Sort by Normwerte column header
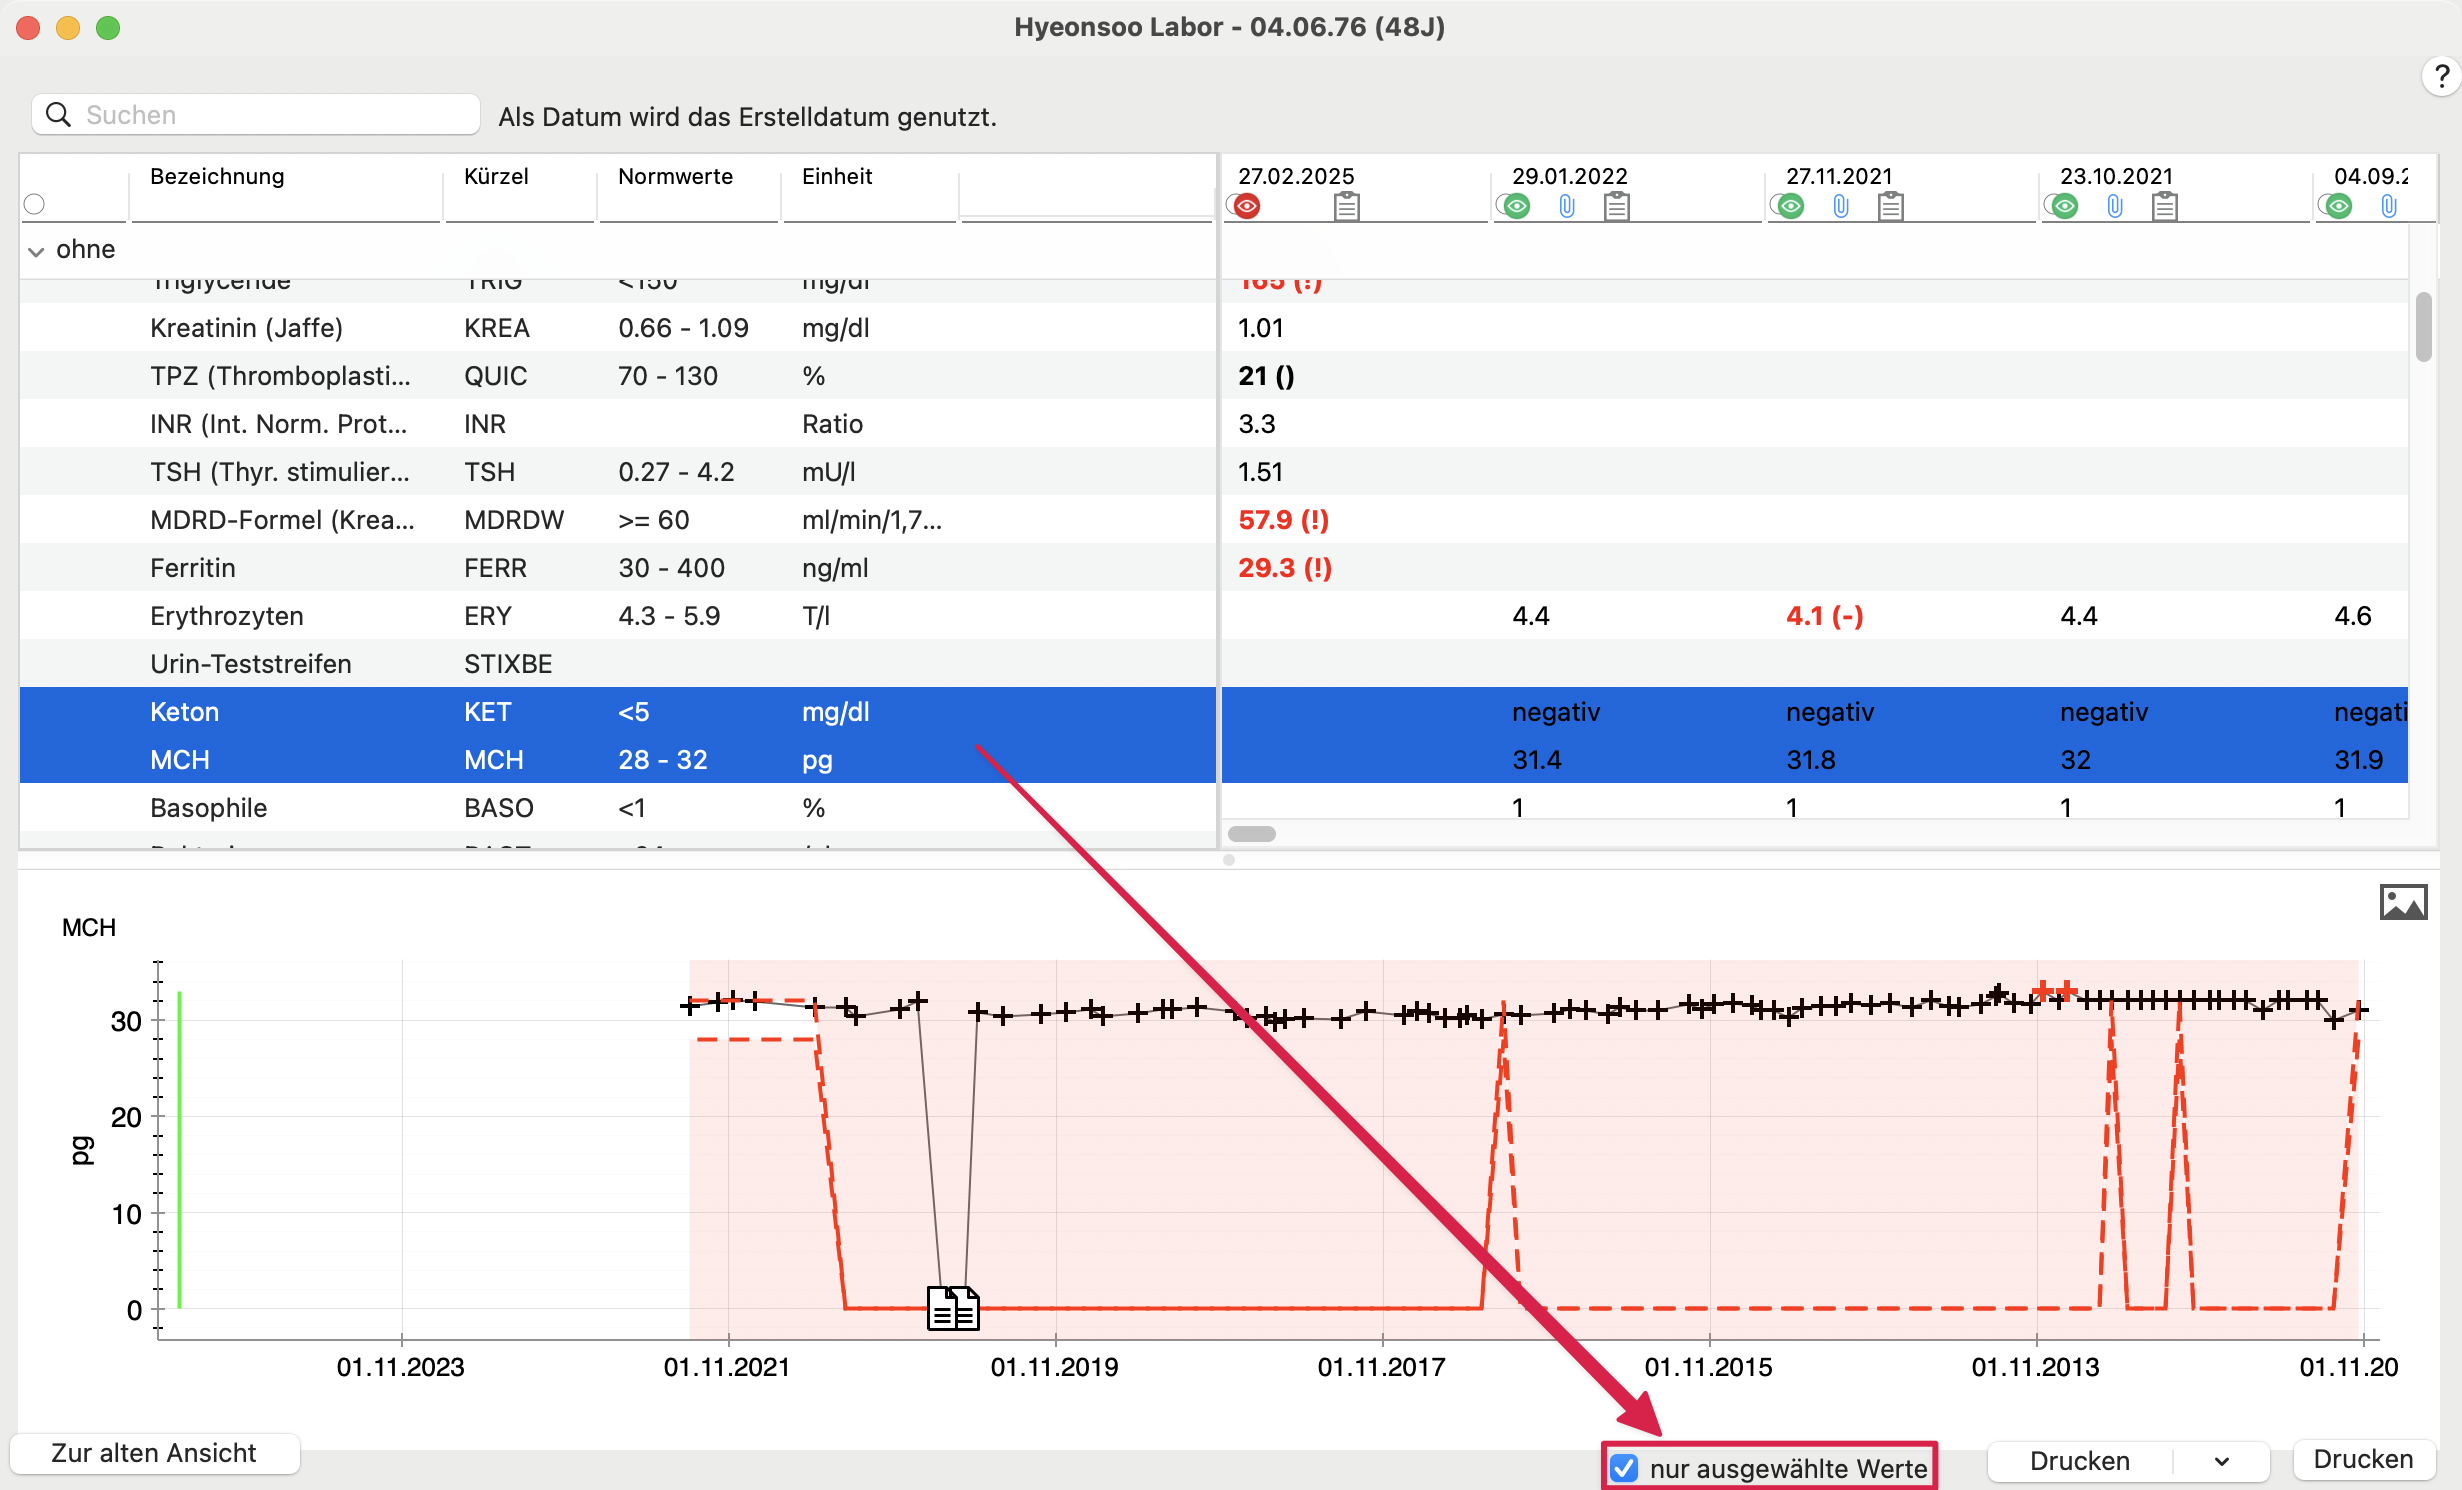This screenshot has height=1490, width=2462. 675,176
